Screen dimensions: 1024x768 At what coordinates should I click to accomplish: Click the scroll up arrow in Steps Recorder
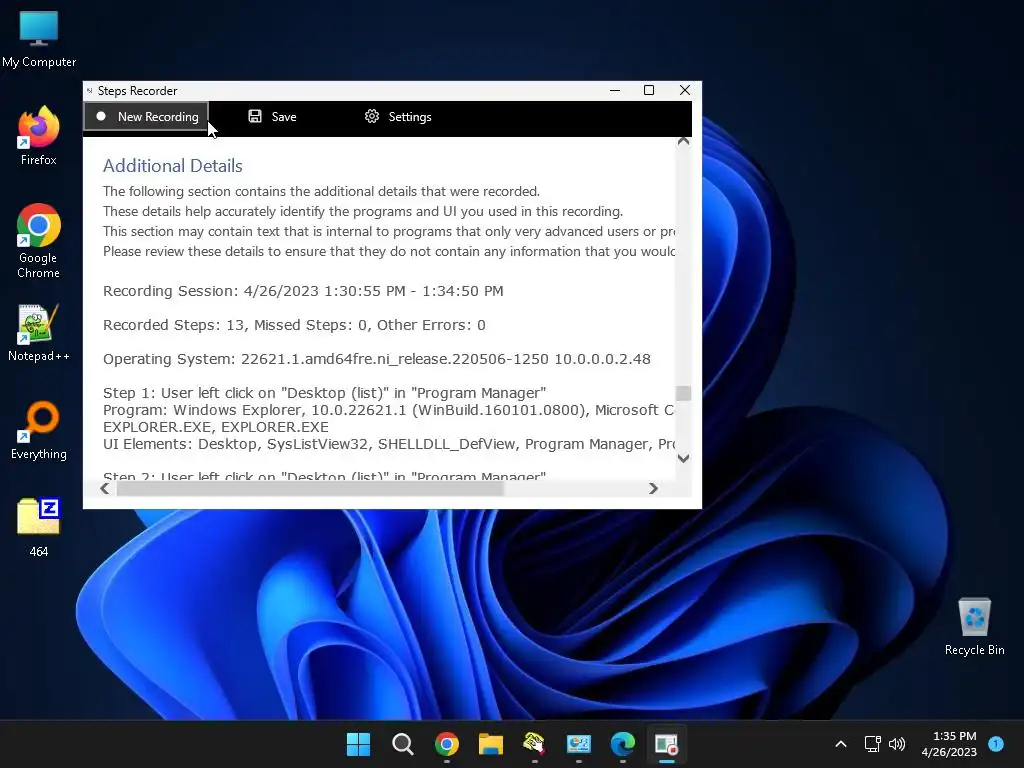(x=683, y=141)
